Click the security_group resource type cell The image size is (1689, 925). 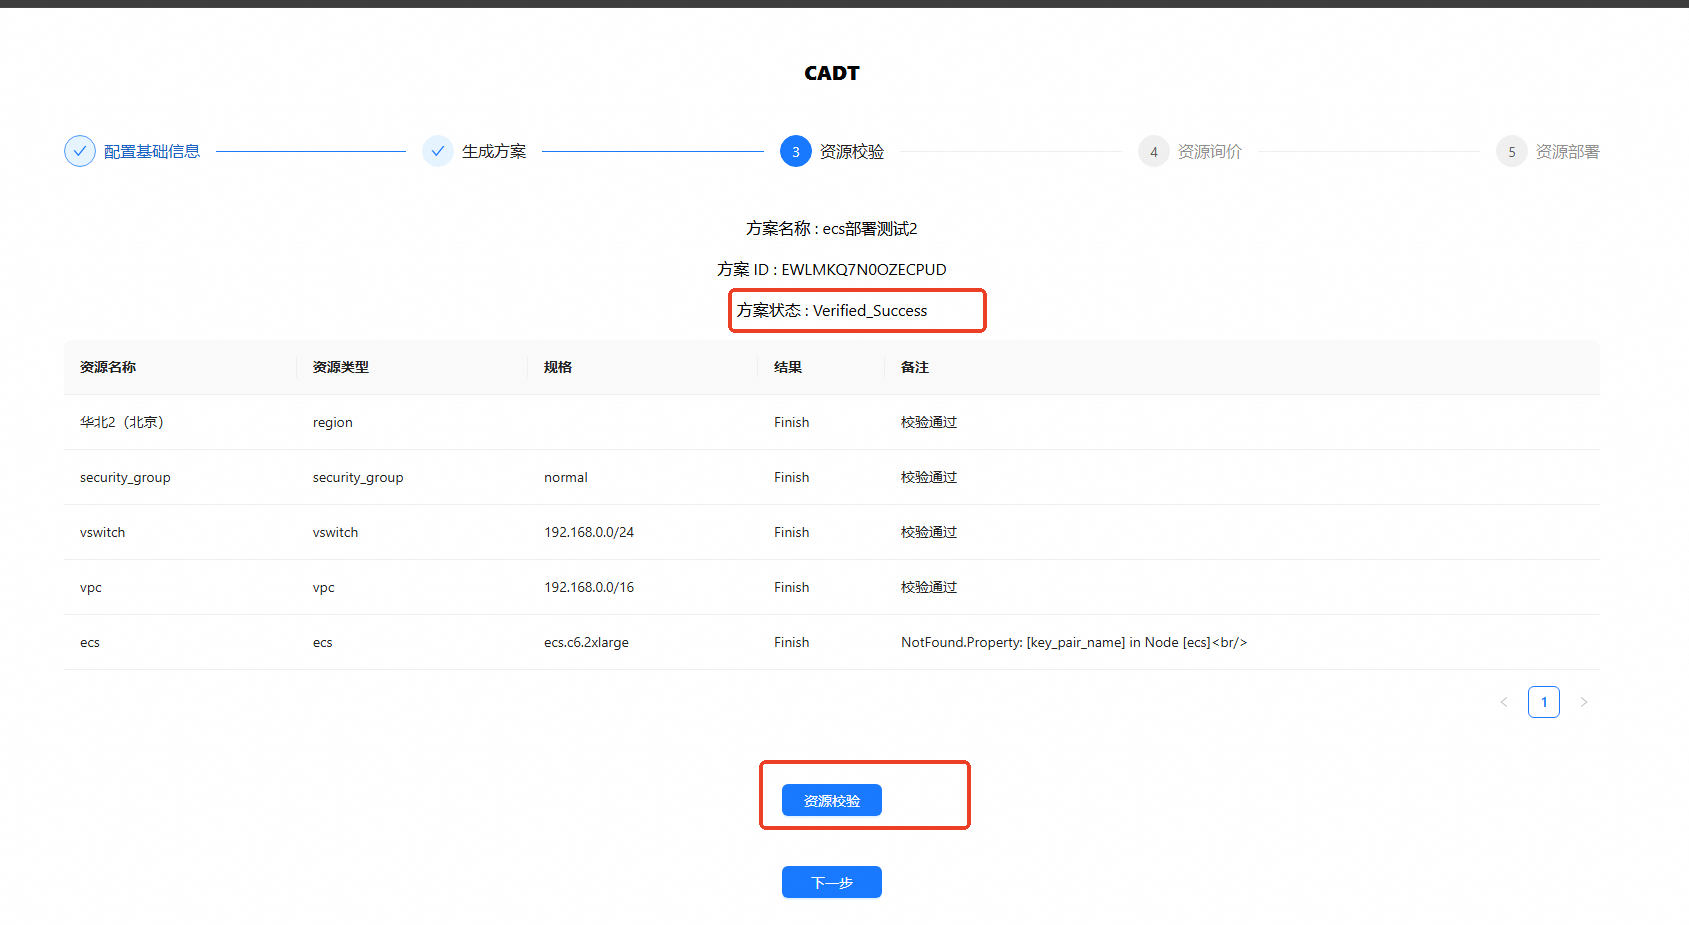(x=358, y=477)
